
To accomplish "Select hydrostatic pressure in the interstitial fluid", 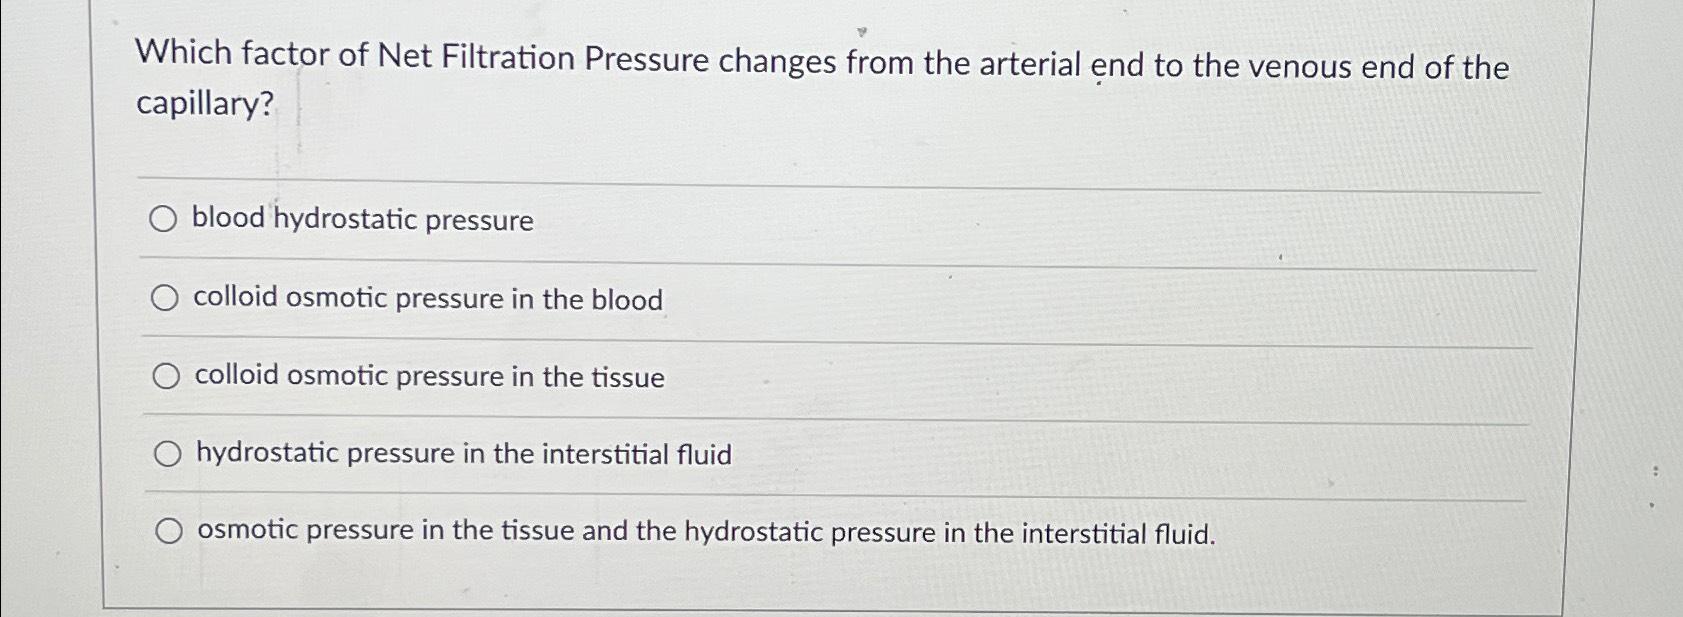I will point(166,453).
